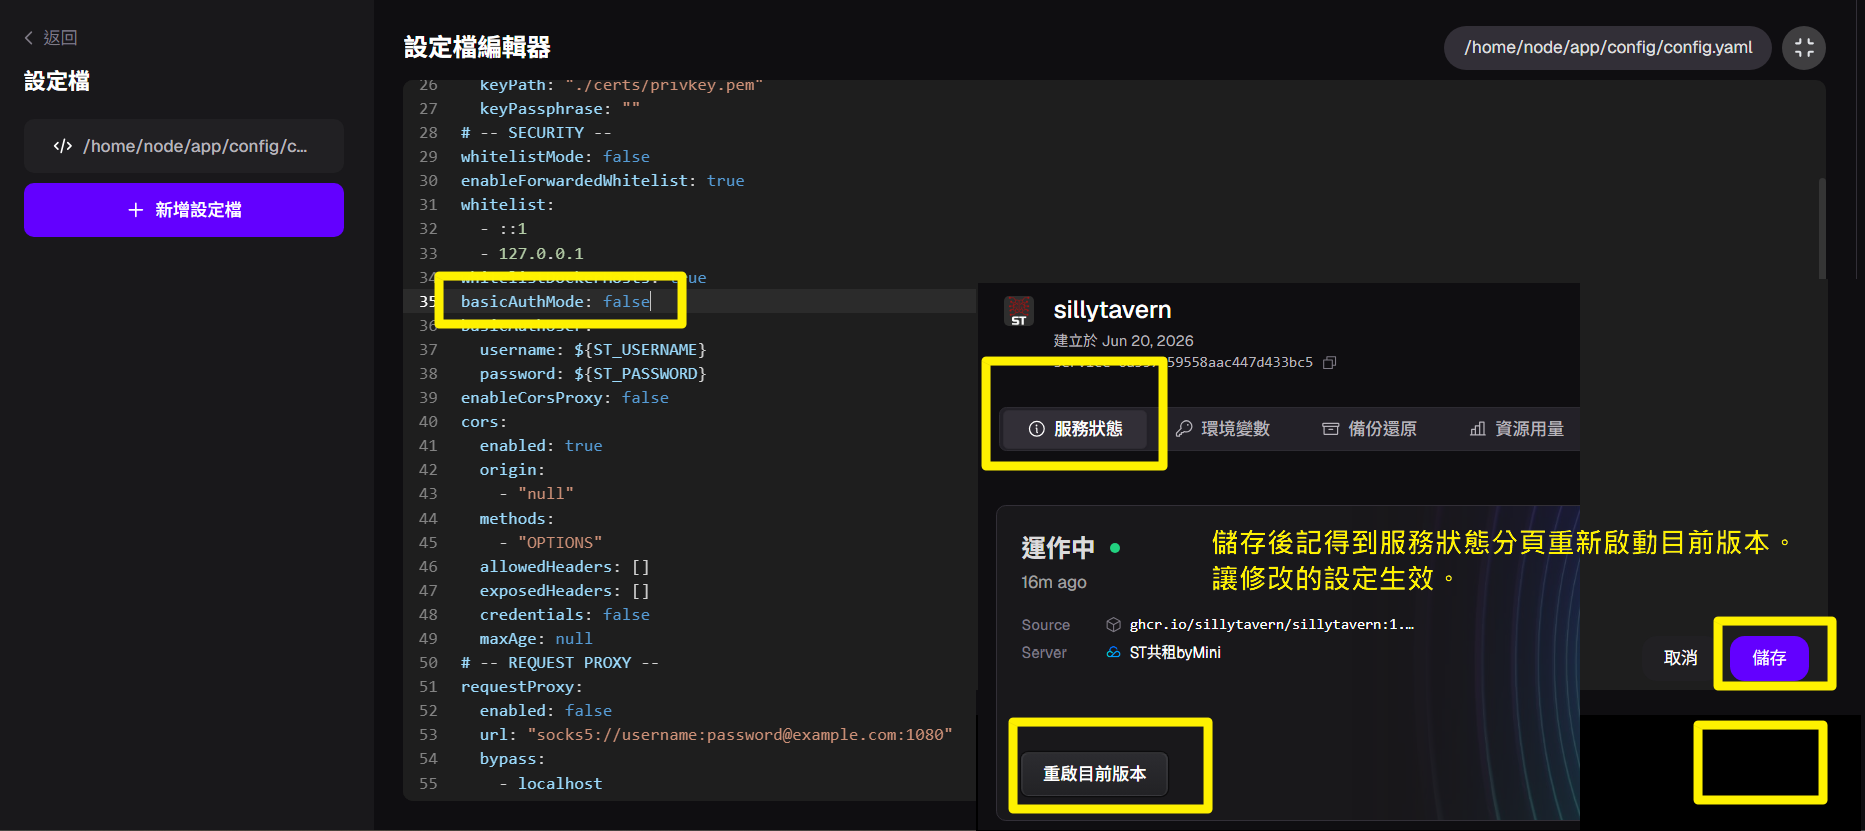This screenshot has height=831, width=1865.
Task: Go back using the 返回 link
Action: pyautogui.click(x=51, y=38)
